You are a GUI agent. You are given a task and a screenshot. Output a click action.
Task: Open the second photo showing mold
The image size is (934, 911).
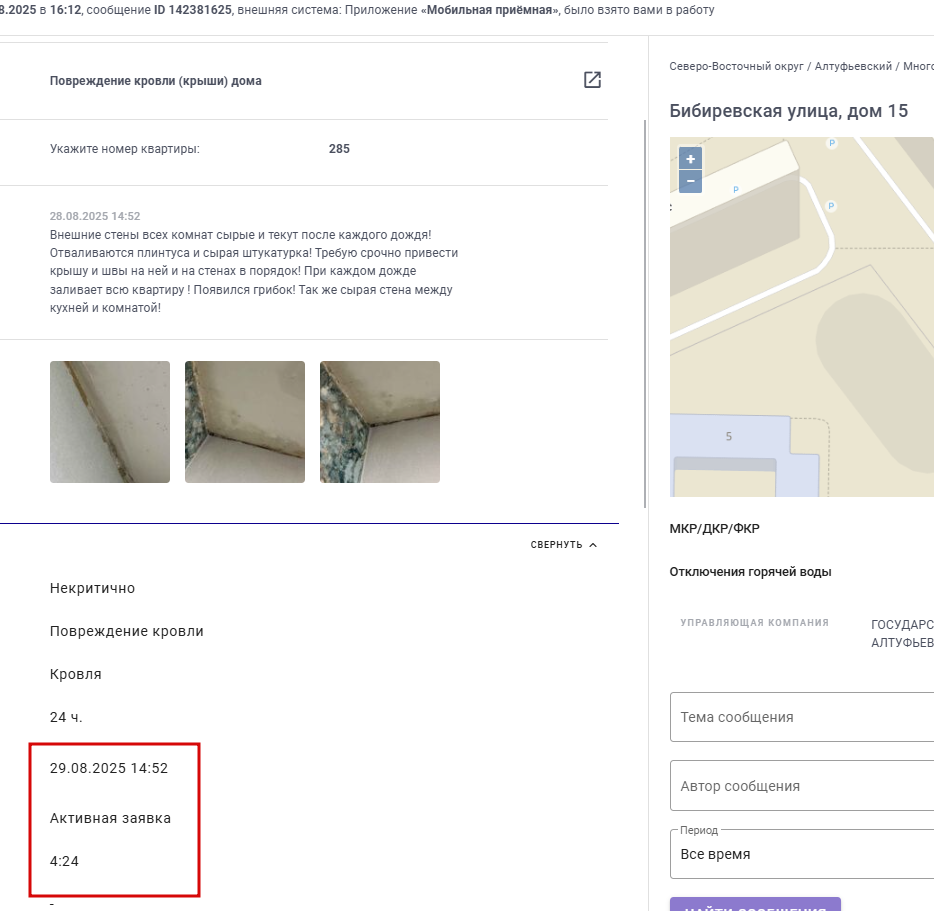click(245, 422)
